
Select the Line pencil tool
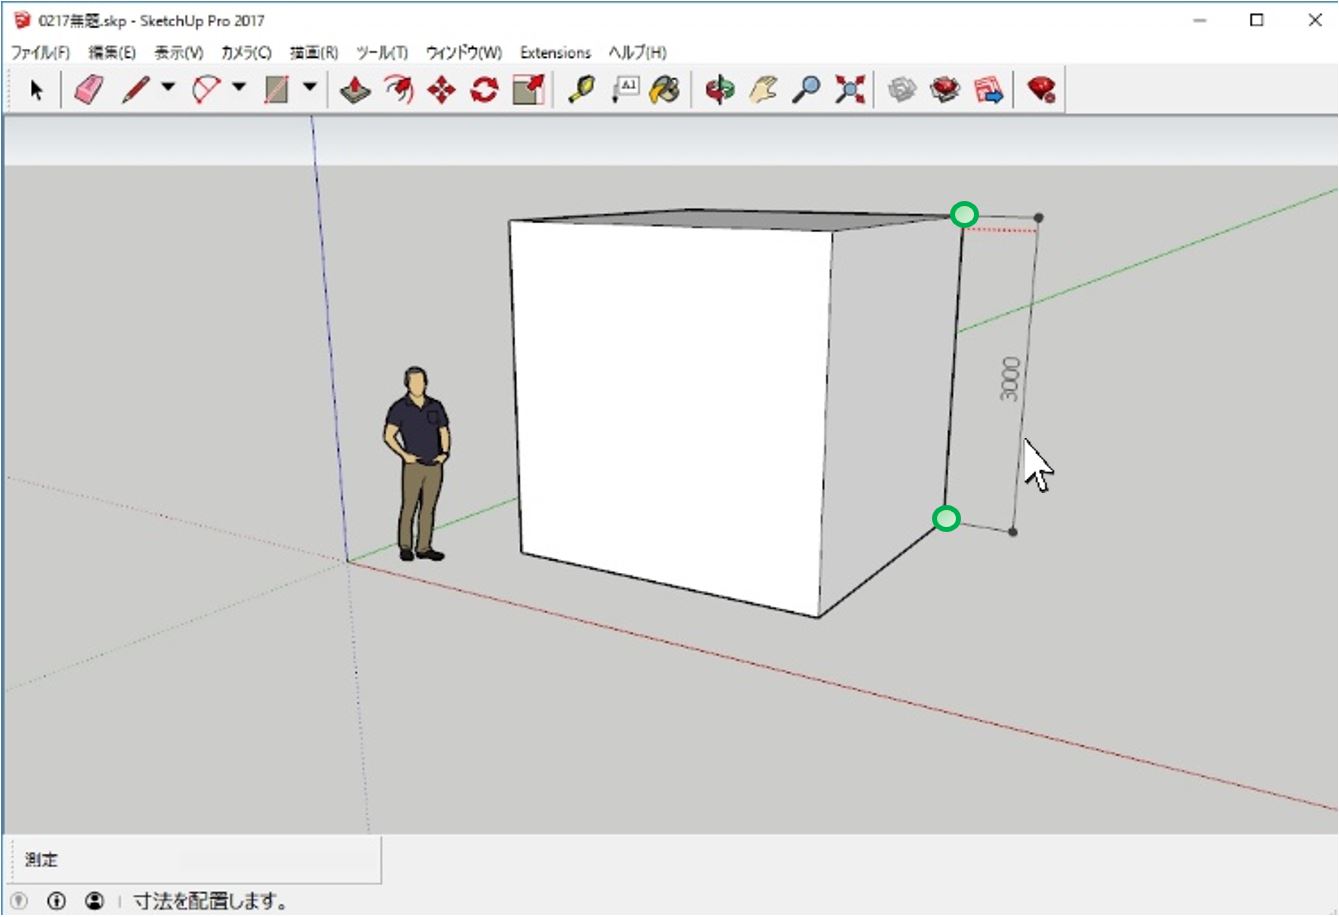(x=136, y=90)
